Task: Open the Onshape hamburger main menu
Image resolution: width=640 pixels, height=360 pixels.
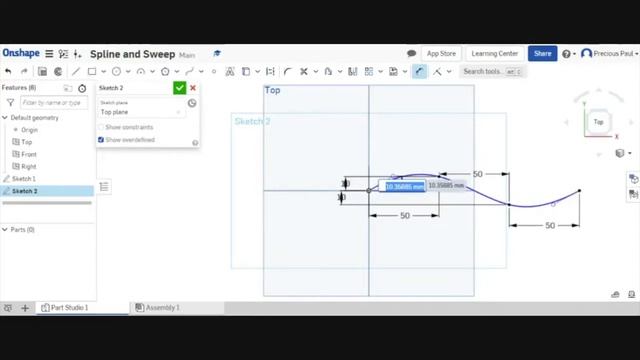Action: (49, 53)
